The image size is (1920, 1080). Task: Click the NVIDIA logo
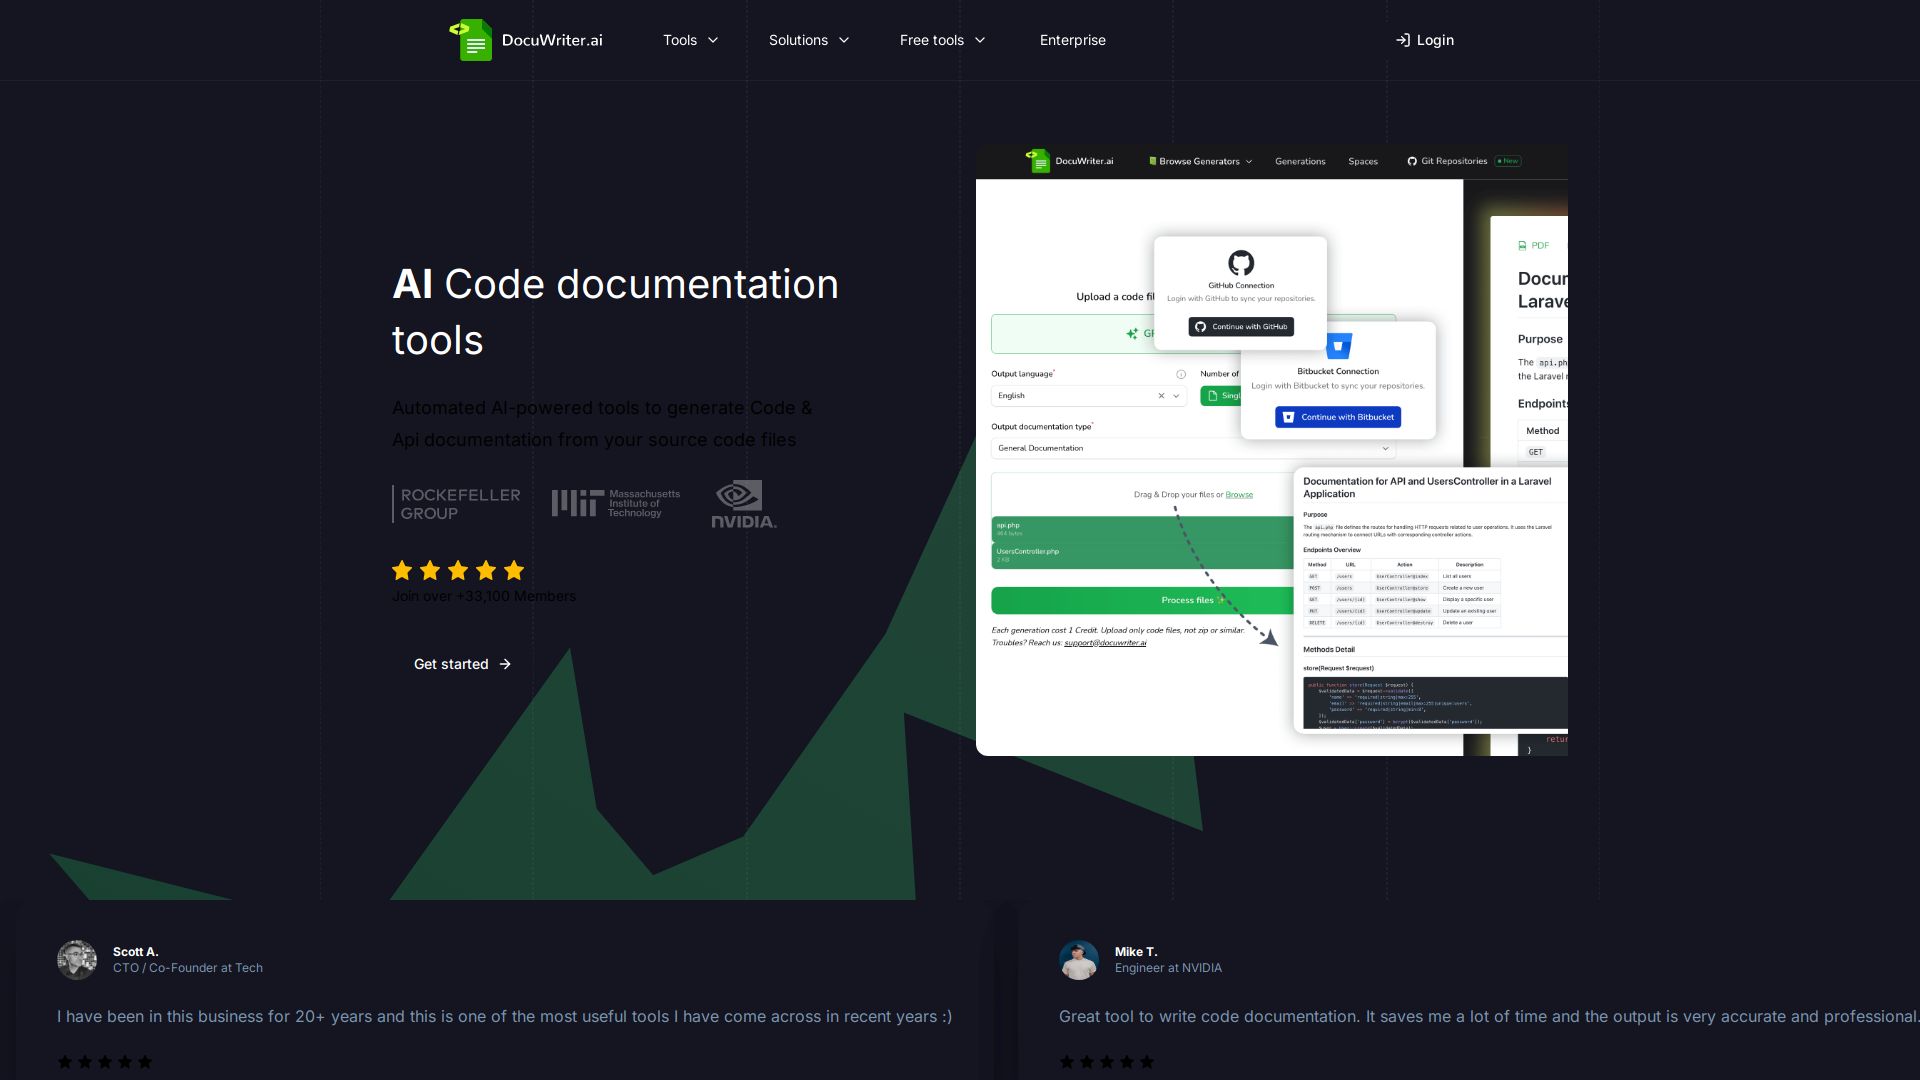click(x=743, y=504)
